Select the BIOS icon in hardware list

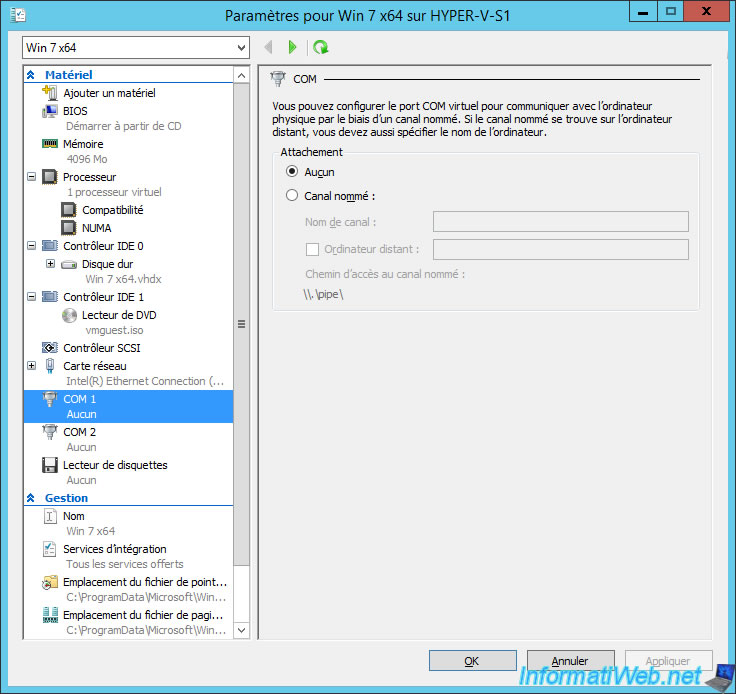pos(51,111)
